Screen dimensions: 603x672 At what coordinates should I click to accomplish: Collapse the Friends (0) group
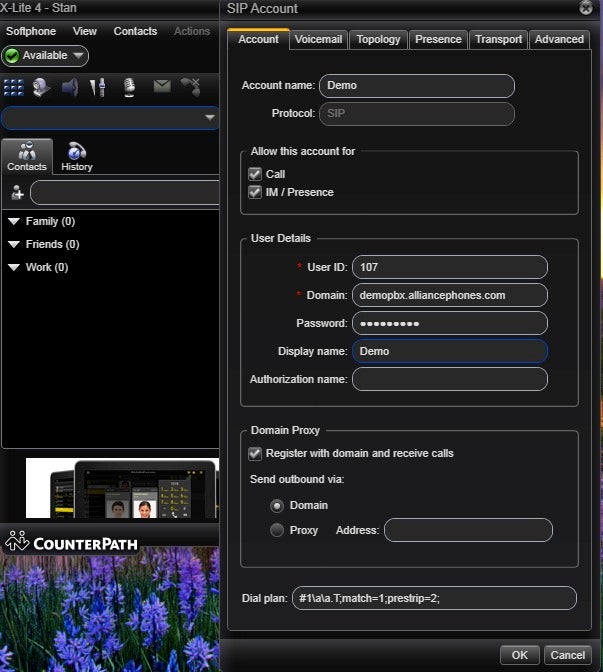click(14, 244)
